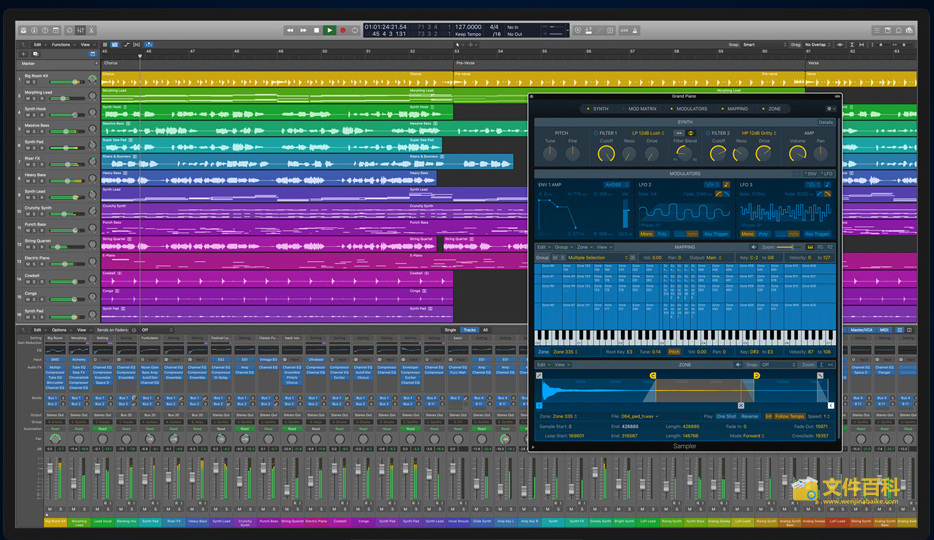934x540 pixels.
Task: Show Smart Controls in the control bar
Action: click(70, 30)
